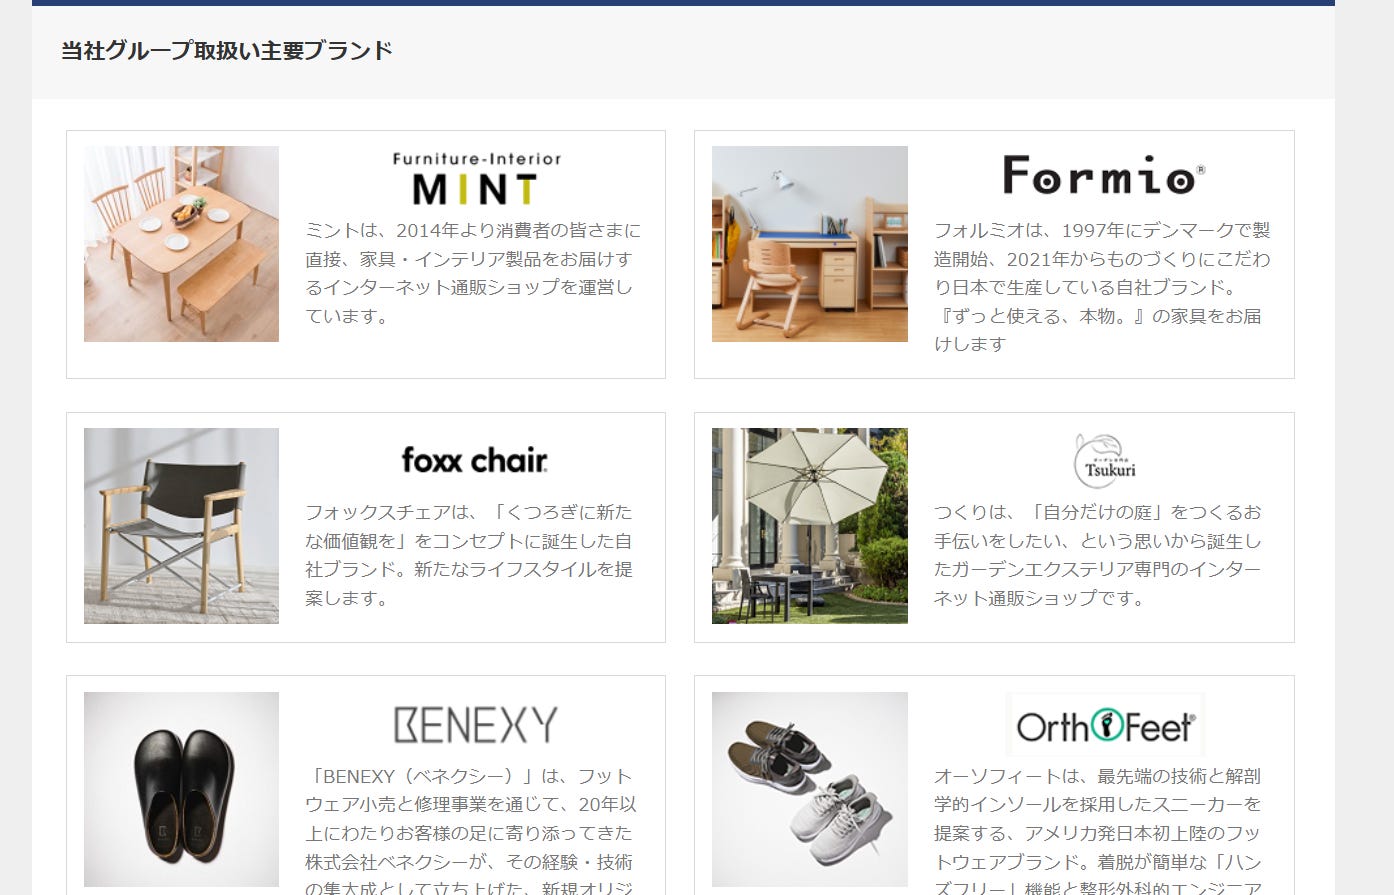The width and height of the screenshot is (1394, 895).
Task: Click the description starting オーソフィートは、最先端
Action: [x=1098, y=830]
